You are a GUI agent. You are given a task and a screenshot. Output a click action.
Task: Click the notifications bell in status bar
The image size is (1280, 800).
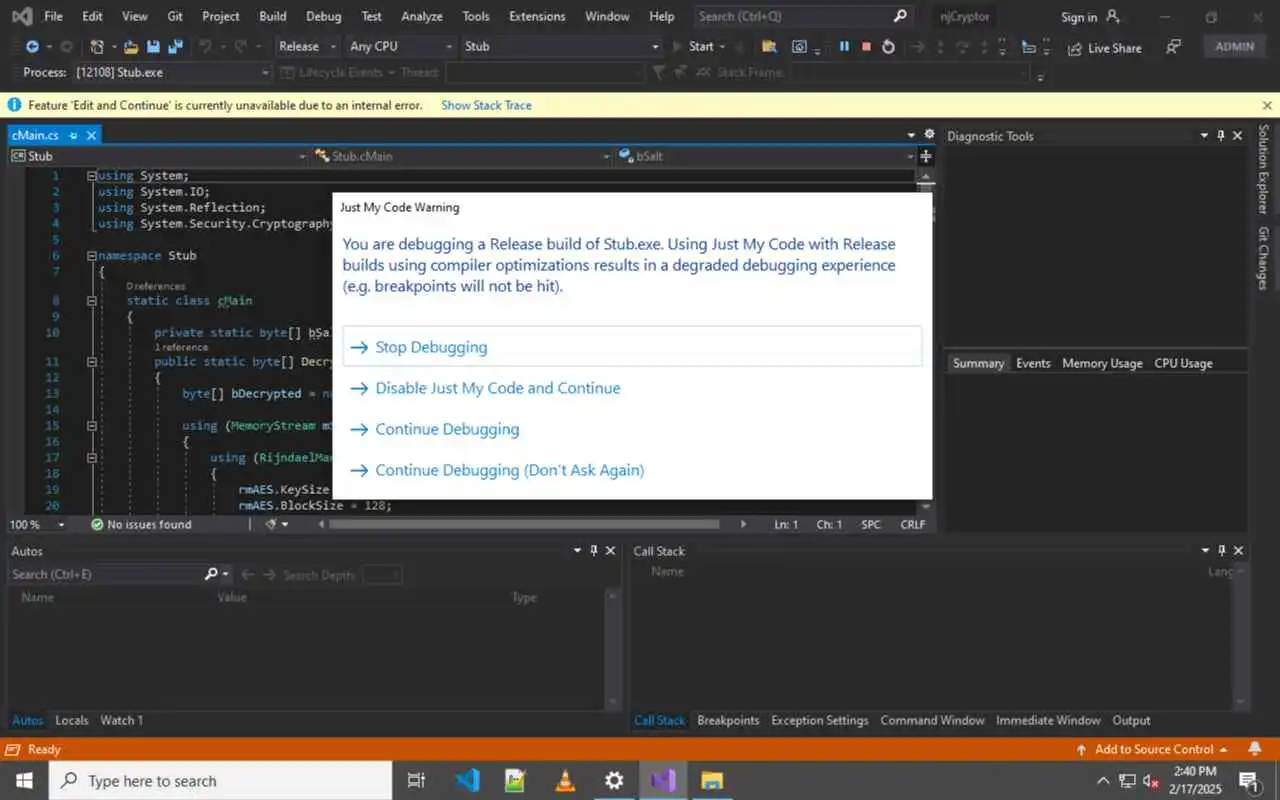1255,749
